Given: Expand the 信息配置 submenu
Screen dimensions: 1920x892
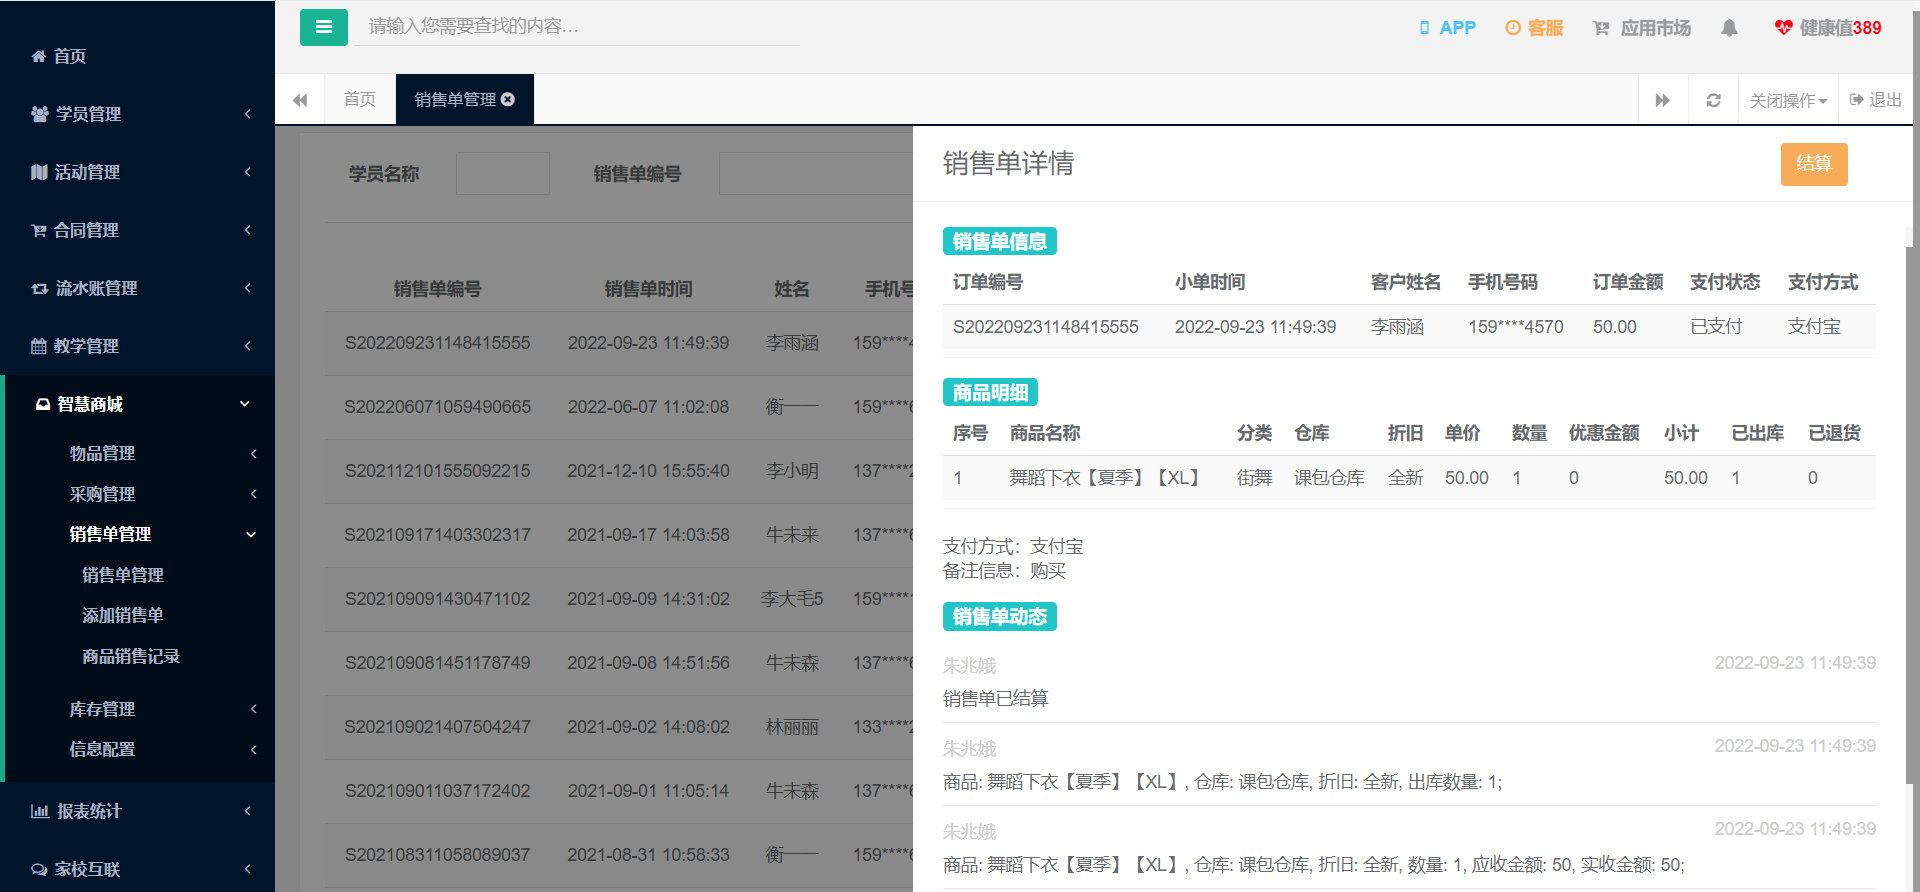Looking at the screenshot, I should (x=140, y=749).
